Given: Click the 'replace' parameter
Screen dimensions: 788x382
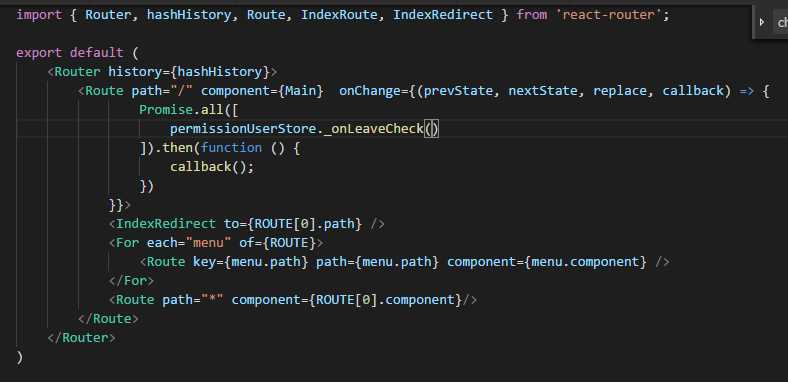Looking at the screenshot, I should 620,91.
